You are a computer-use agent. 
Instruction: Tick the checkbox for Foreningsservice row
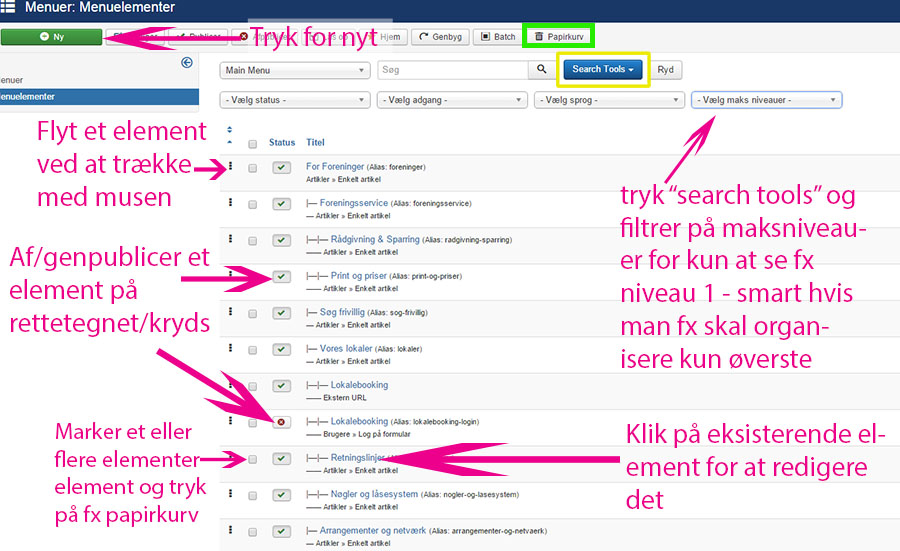[x=253, y=204]
